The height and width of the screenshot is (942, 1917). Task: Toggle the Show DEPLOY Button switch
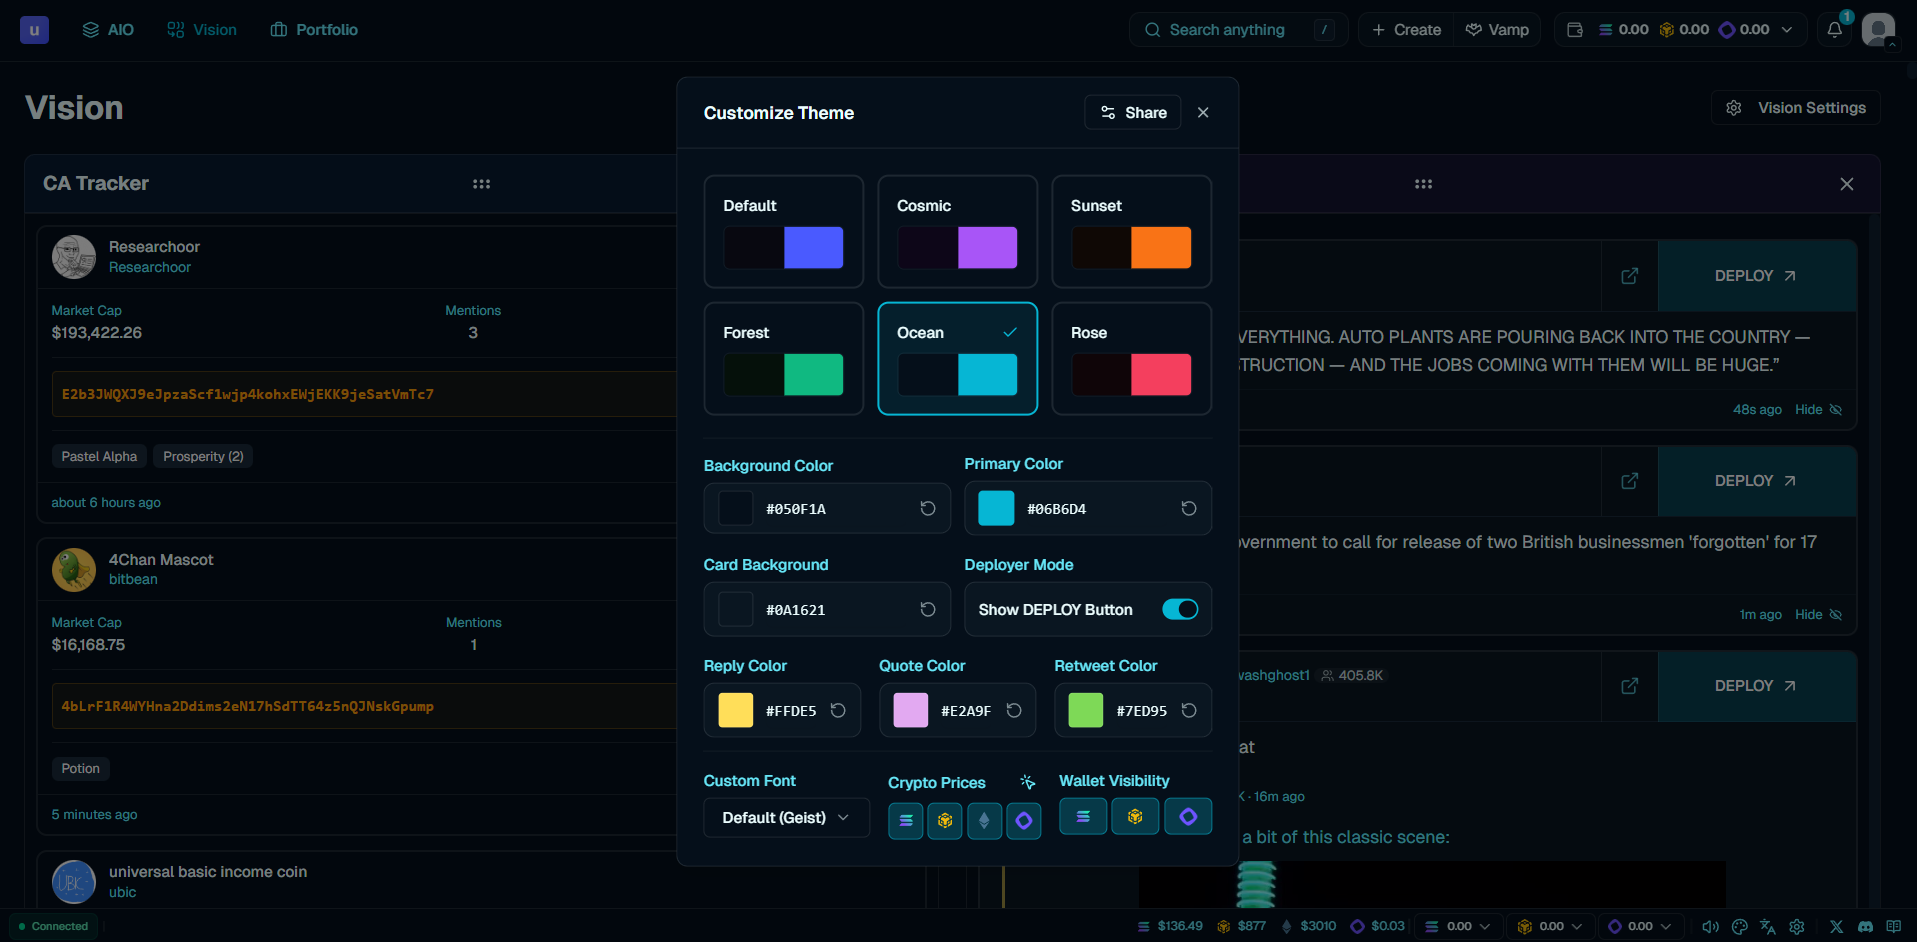(x=1179, y=610)
